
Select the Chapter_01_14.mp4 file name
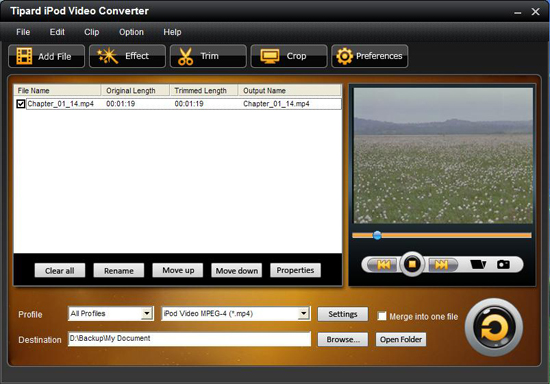(61, 104)
